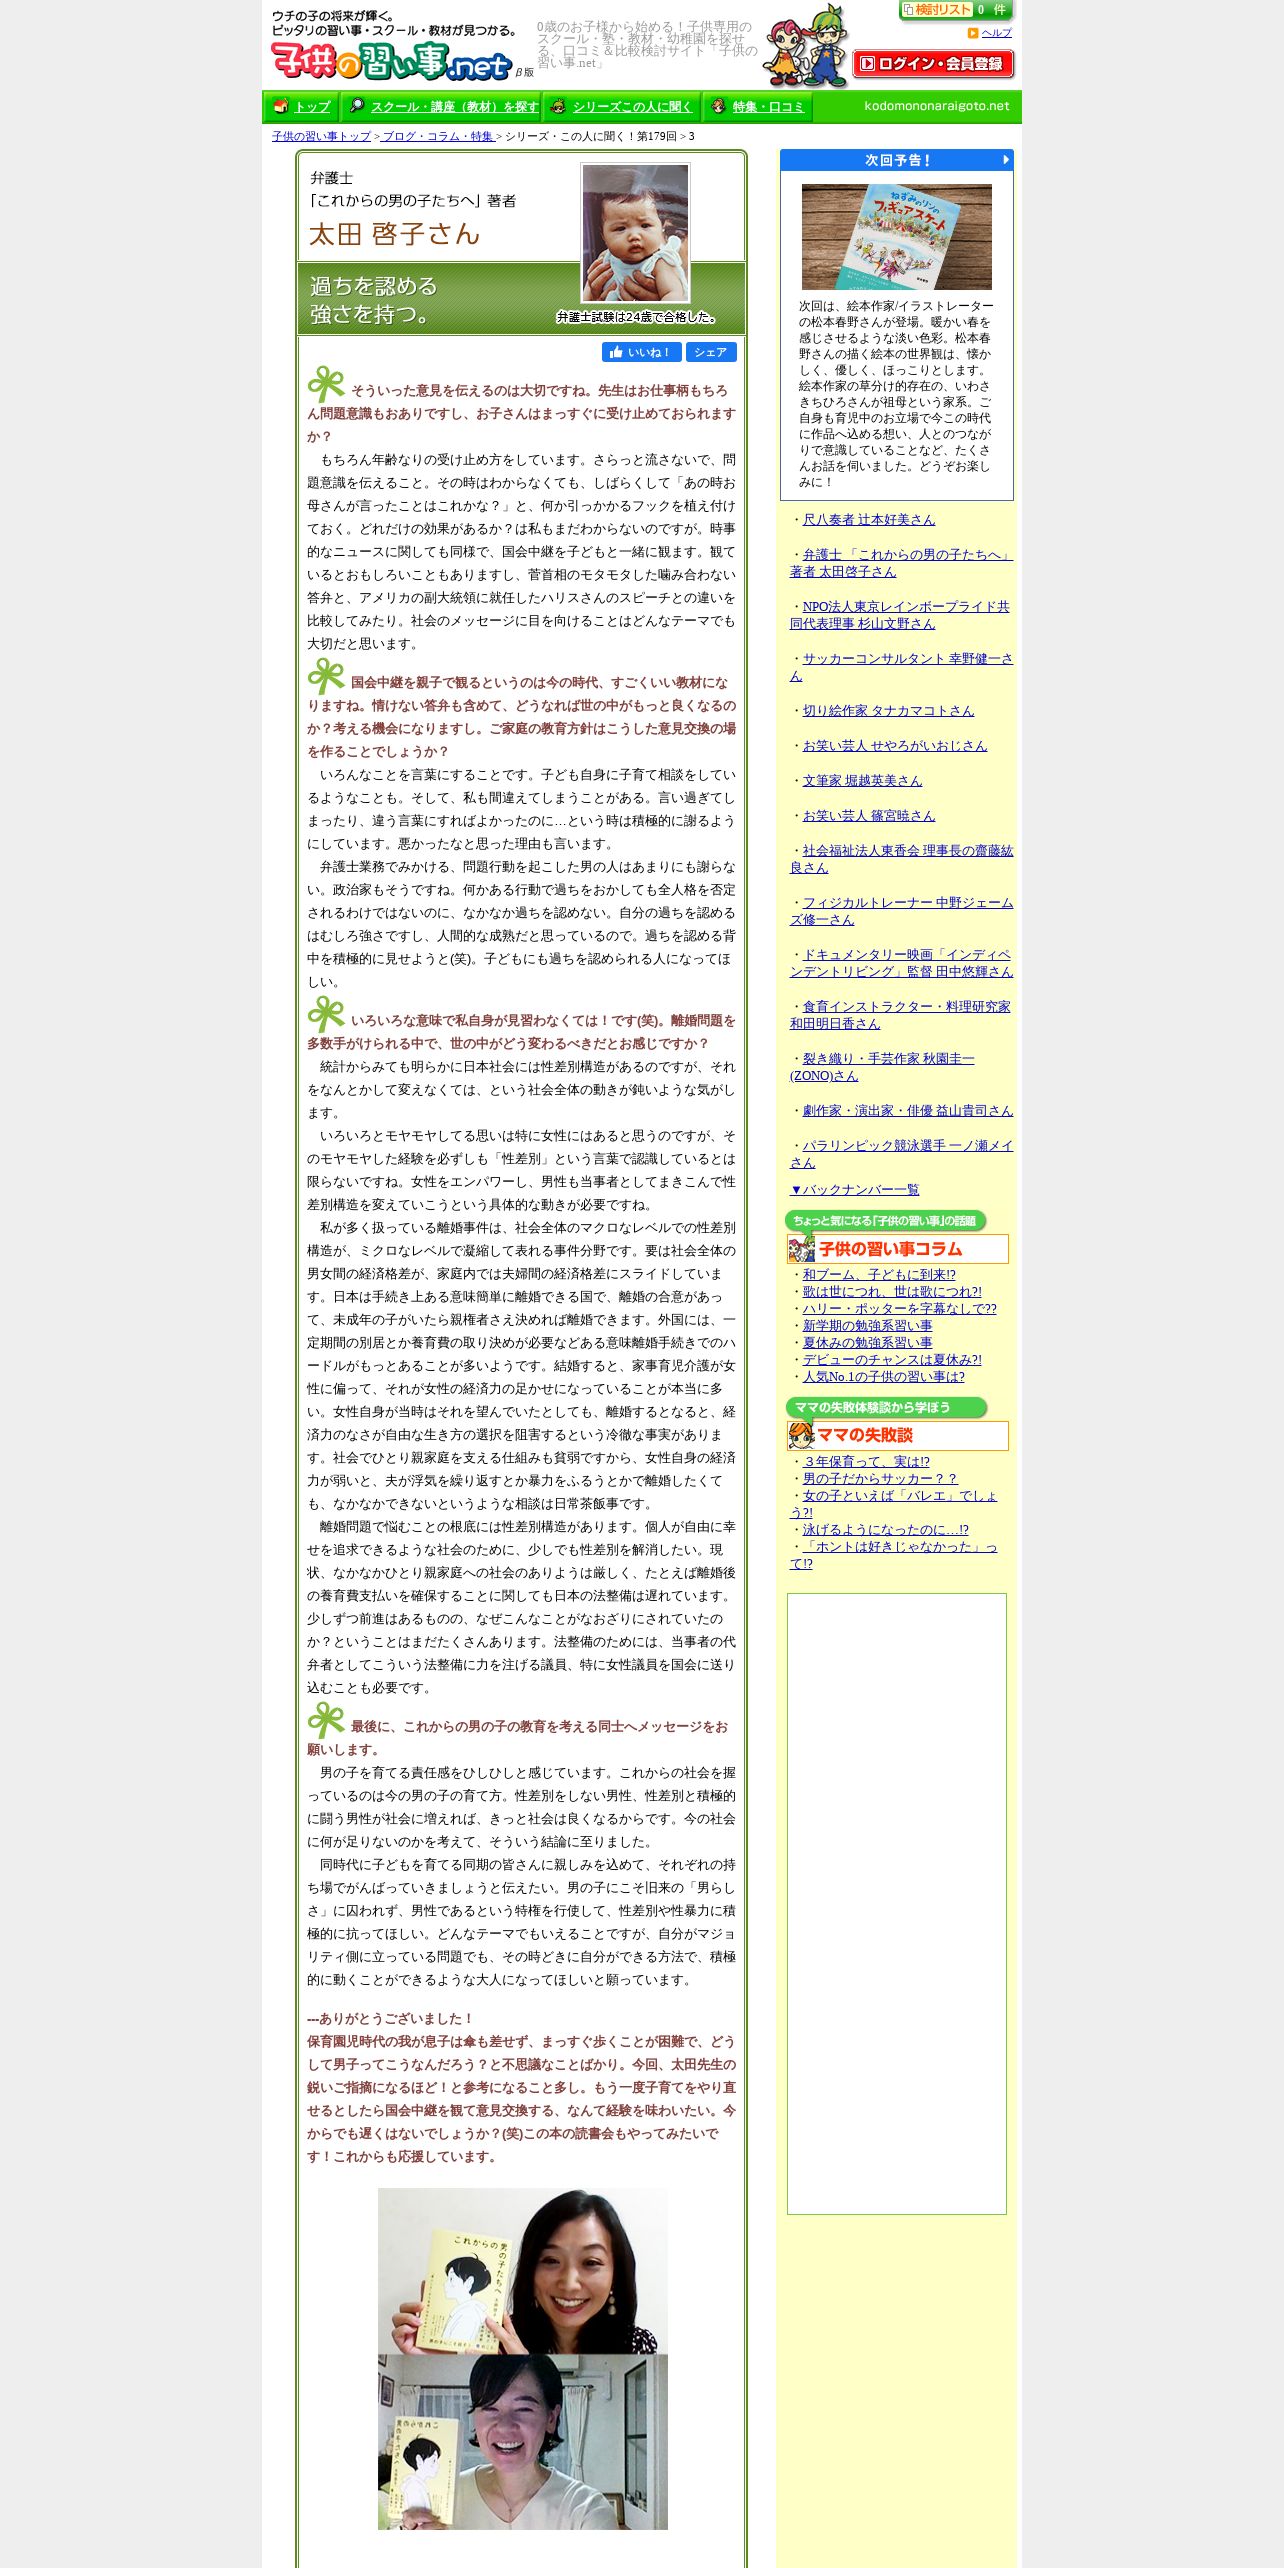Open the 検討リスト counter button
Image resolution: width=1284 pixels, height=2568 pixels.
coord(956,10)
